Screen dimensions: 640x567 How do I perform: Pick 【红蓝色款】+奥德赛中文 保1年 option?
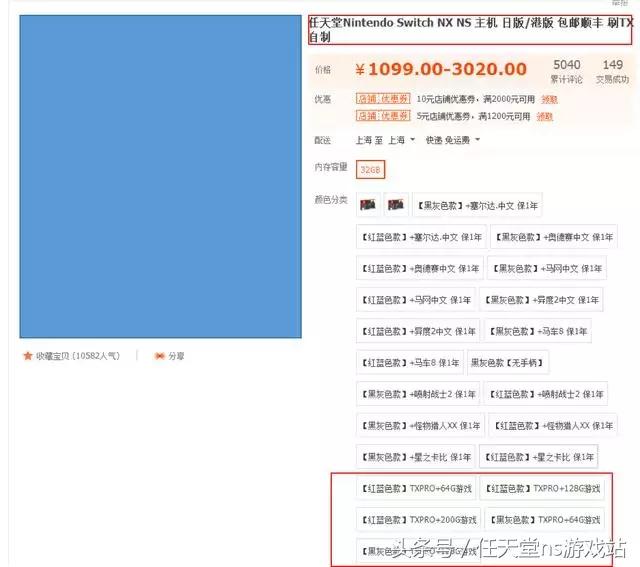pos(420,268)
